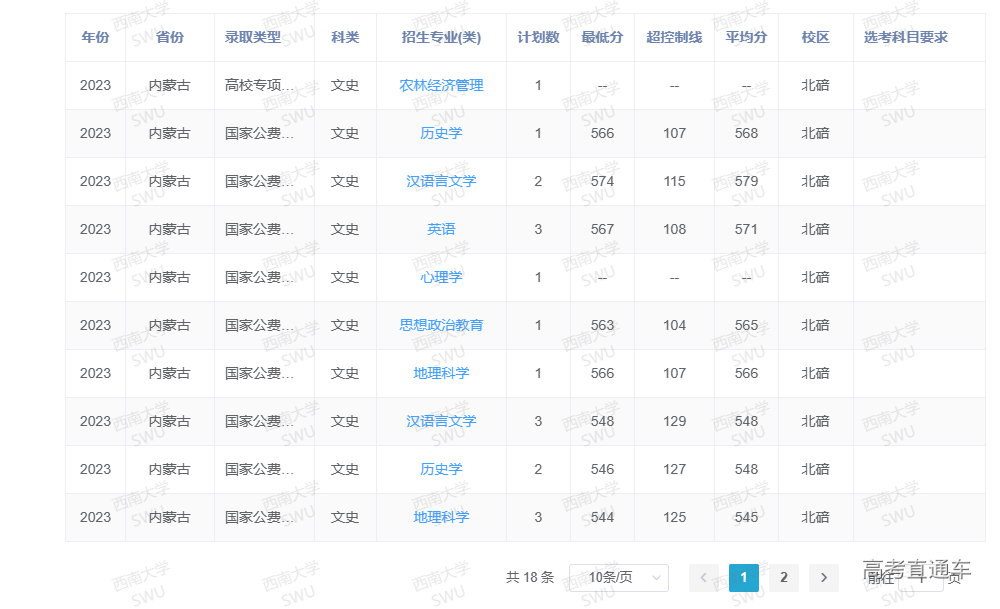1000x609 pixels.
Task: Open 地理科学 link with minimum score 544
Action: tap(441, 518)
